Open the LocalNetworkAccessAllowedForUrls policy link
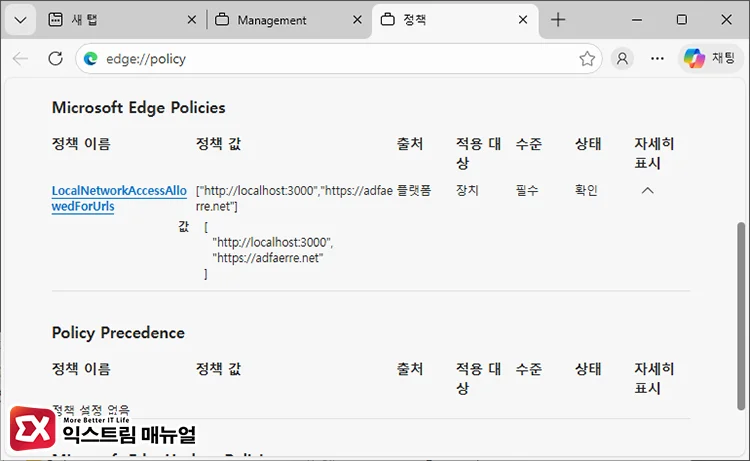This screenshot has height=461, width=750. tap(119, 198)
